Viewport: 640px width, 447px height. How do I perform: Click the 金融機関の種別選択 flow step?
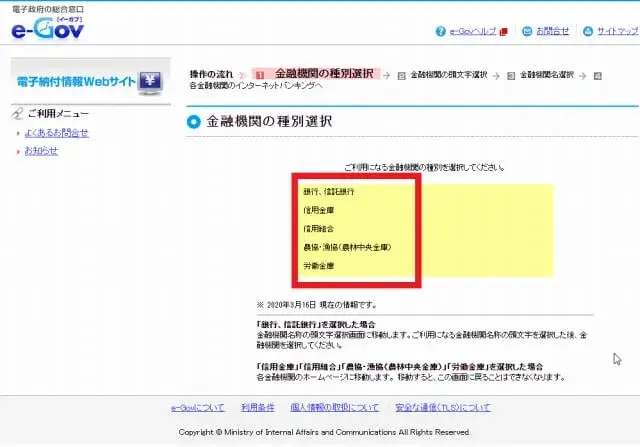point(316,74)
